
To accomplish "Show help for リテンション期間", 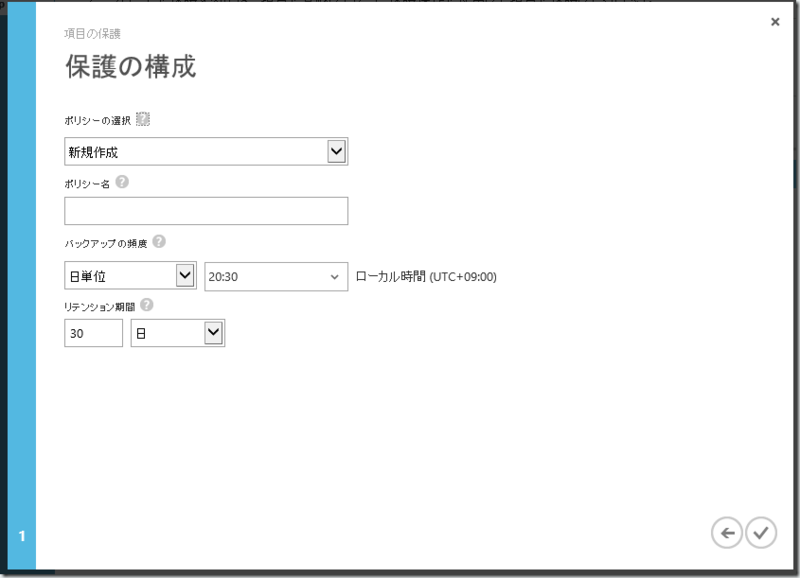I will coord(146,305).
